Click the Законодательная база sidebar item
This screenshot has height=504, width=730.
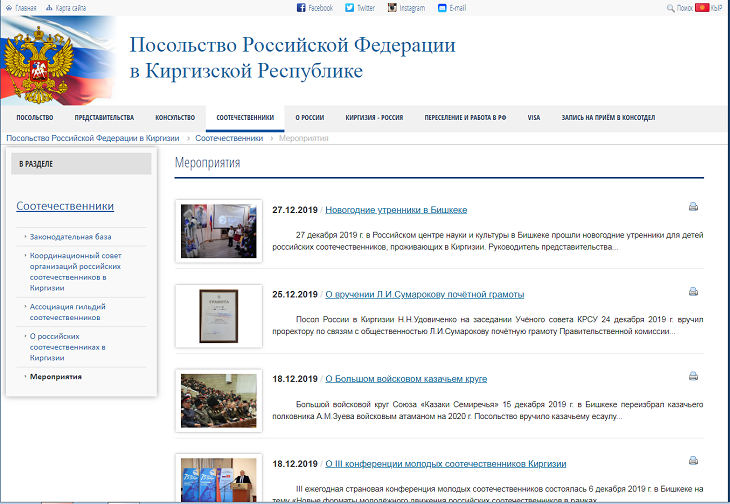tap(70, 237)
